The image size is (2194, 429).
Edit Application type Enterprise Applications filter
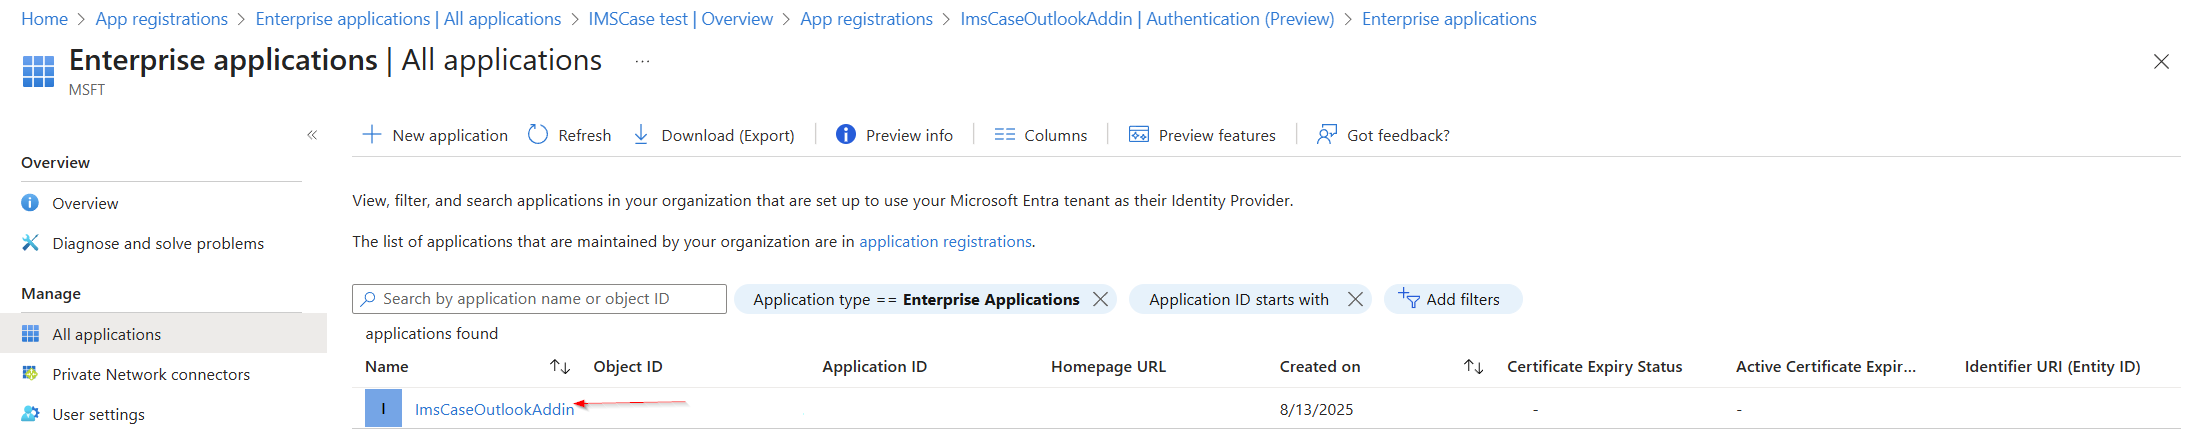point(916,299)
